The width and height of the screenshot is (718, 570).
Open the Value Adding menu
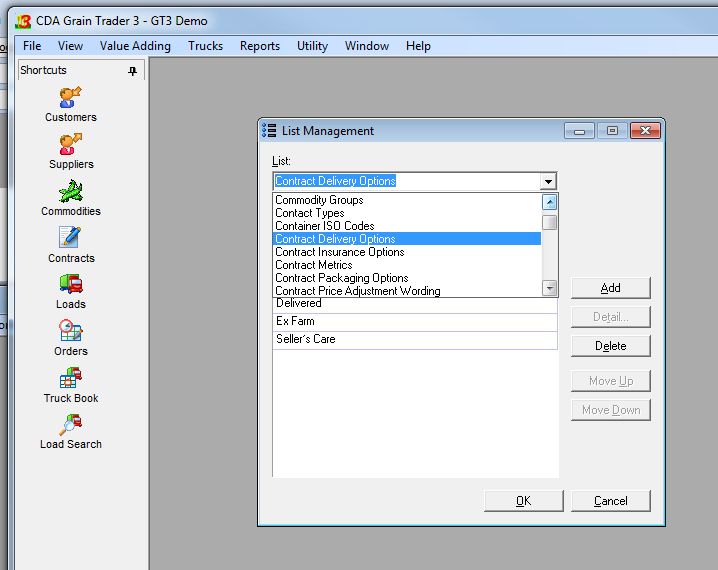[x=135, y=46]
